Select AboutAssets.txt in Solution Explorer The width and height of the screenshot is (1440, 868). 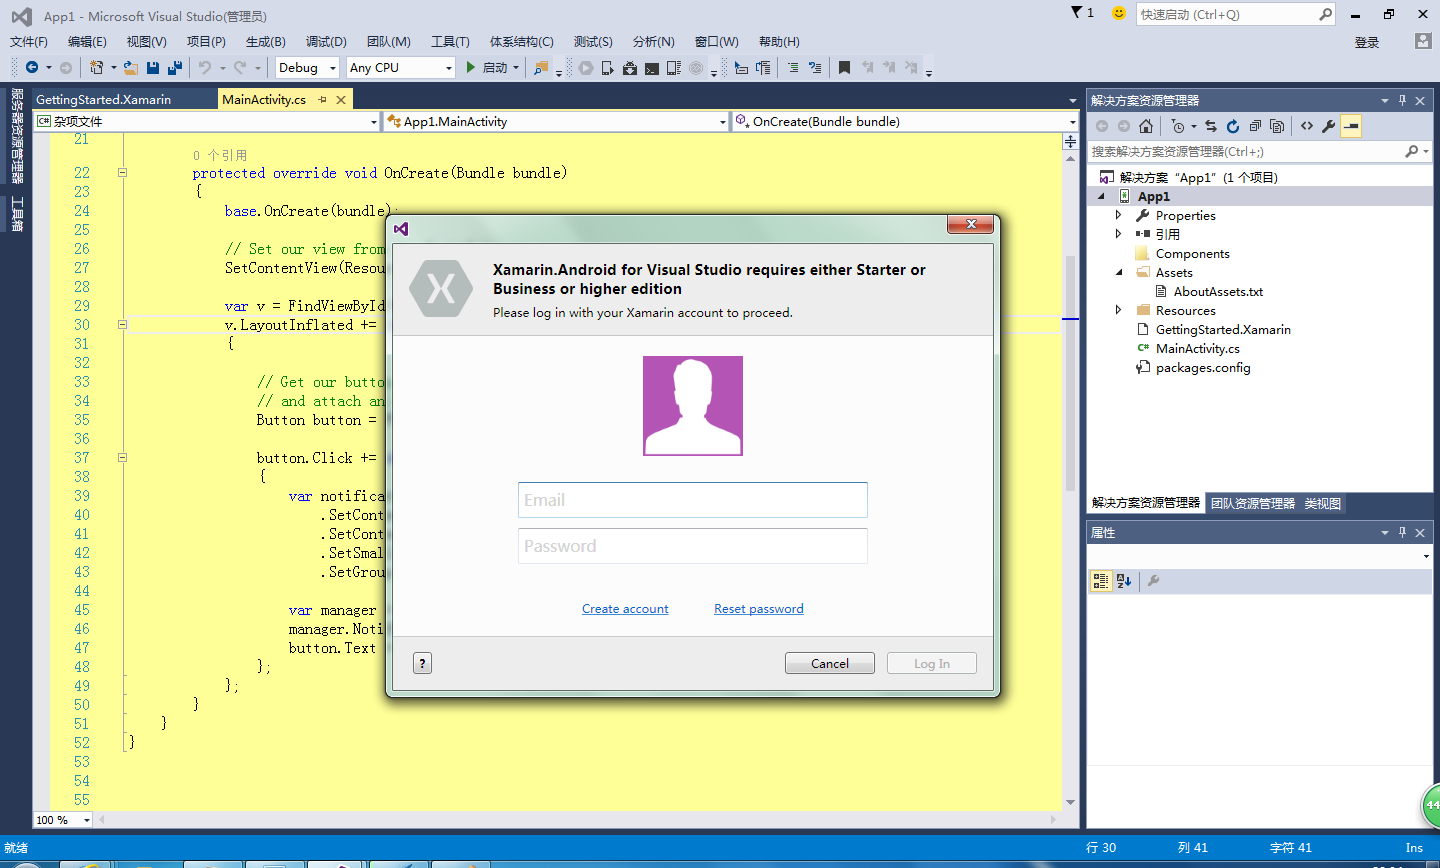(x=1218, y=291)
